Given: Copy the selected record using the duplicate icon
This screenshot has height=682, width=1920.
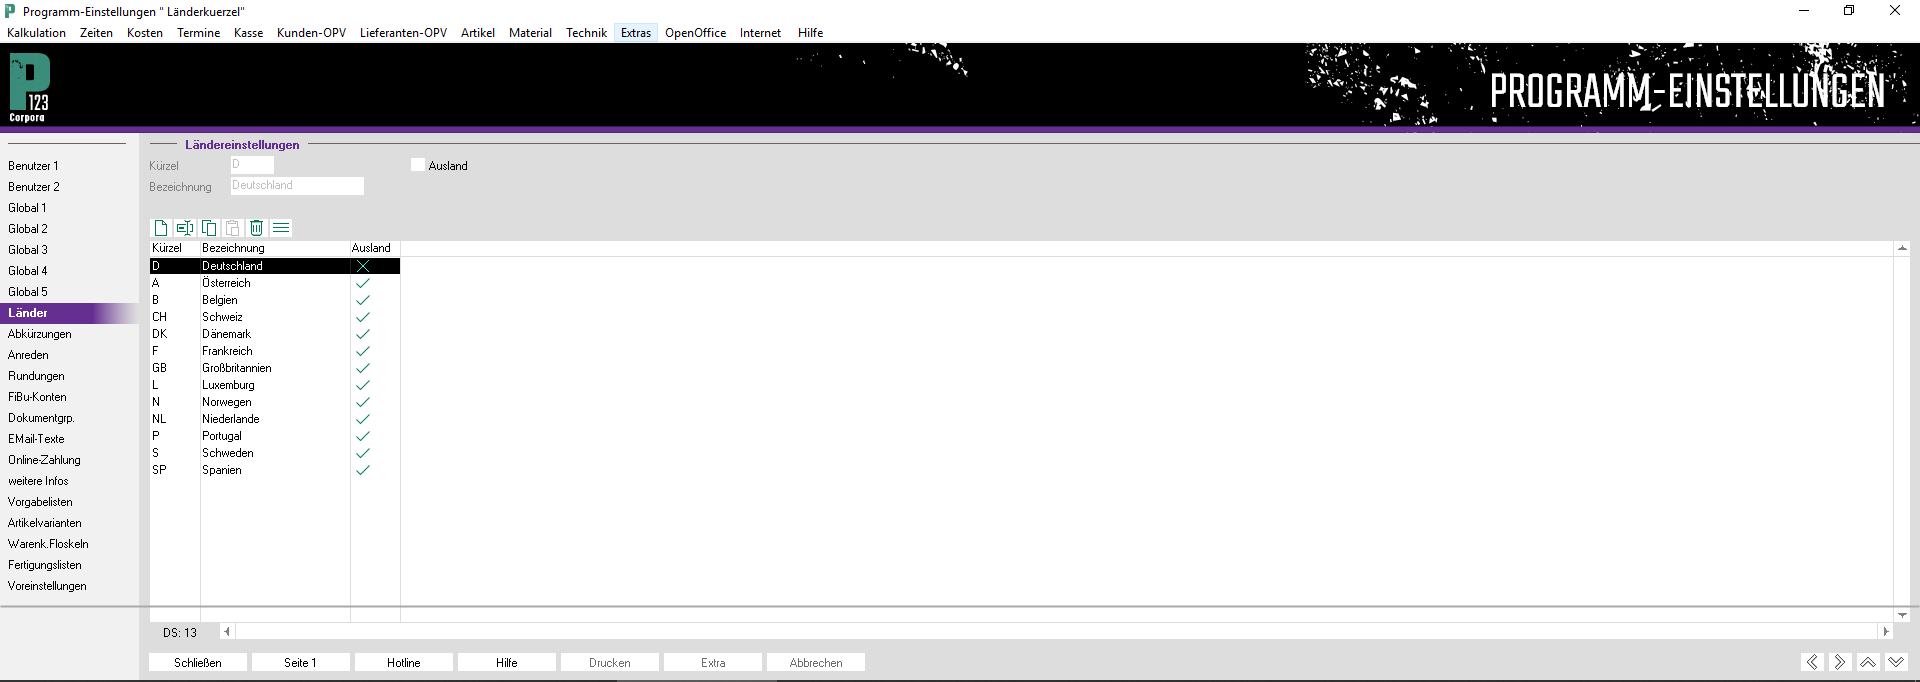Looking at the screenshot, I should pos(209,228).
